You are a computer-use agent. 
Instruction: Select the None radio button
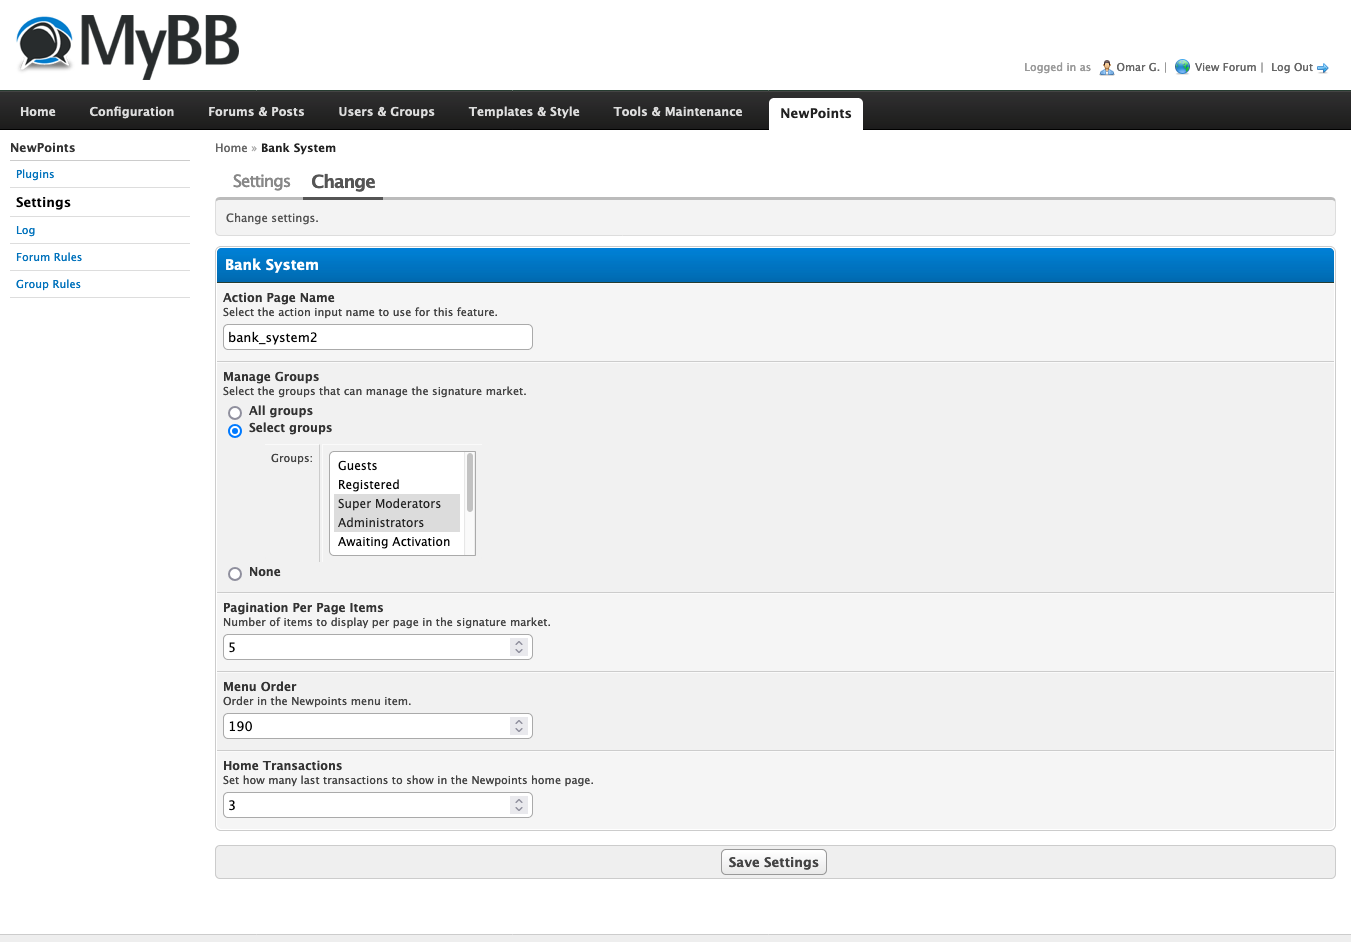click(x=235, y=574)
